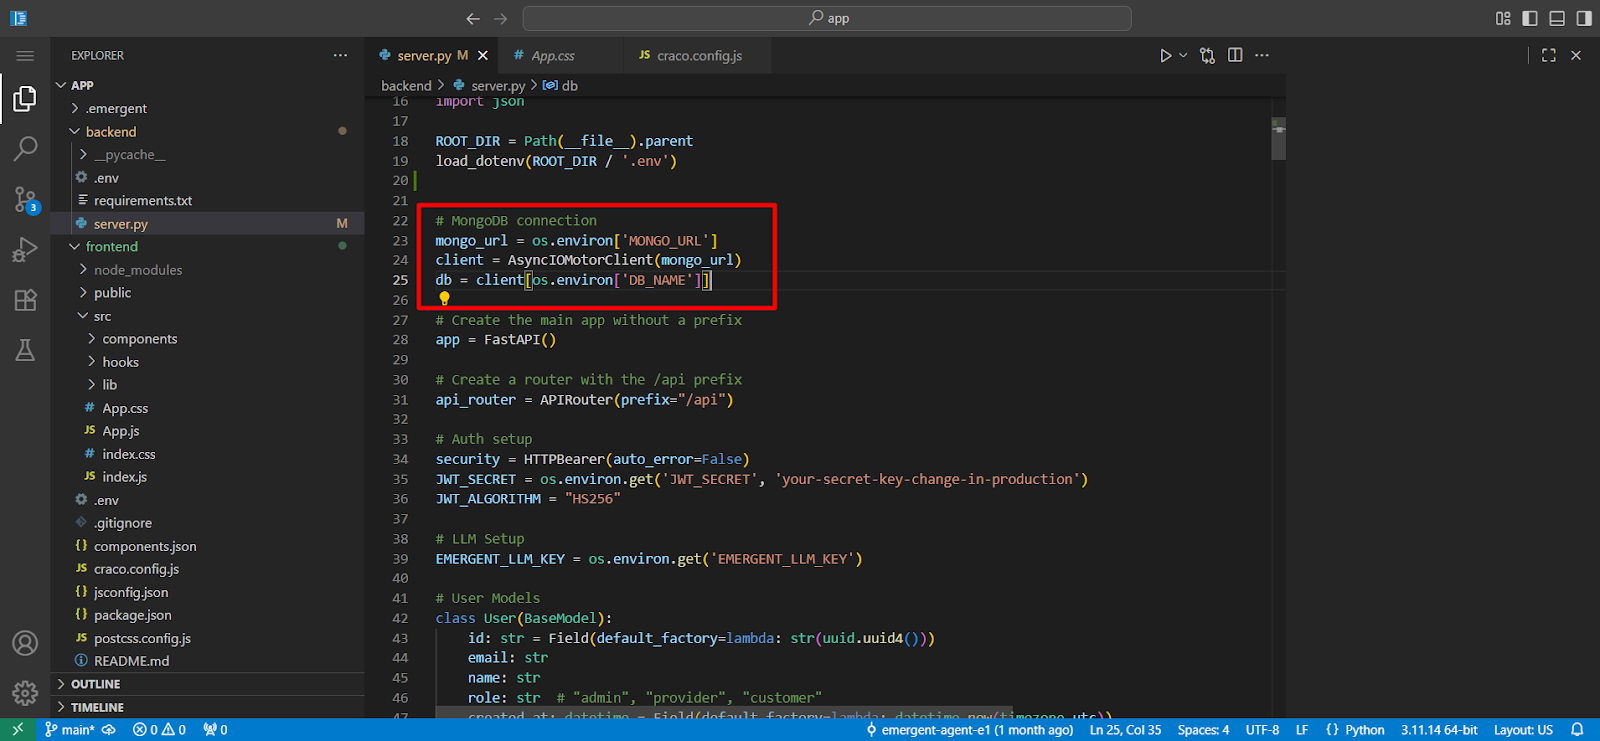
Task: Open Customize Layout icon in title bar
Action: (1503, 18)
